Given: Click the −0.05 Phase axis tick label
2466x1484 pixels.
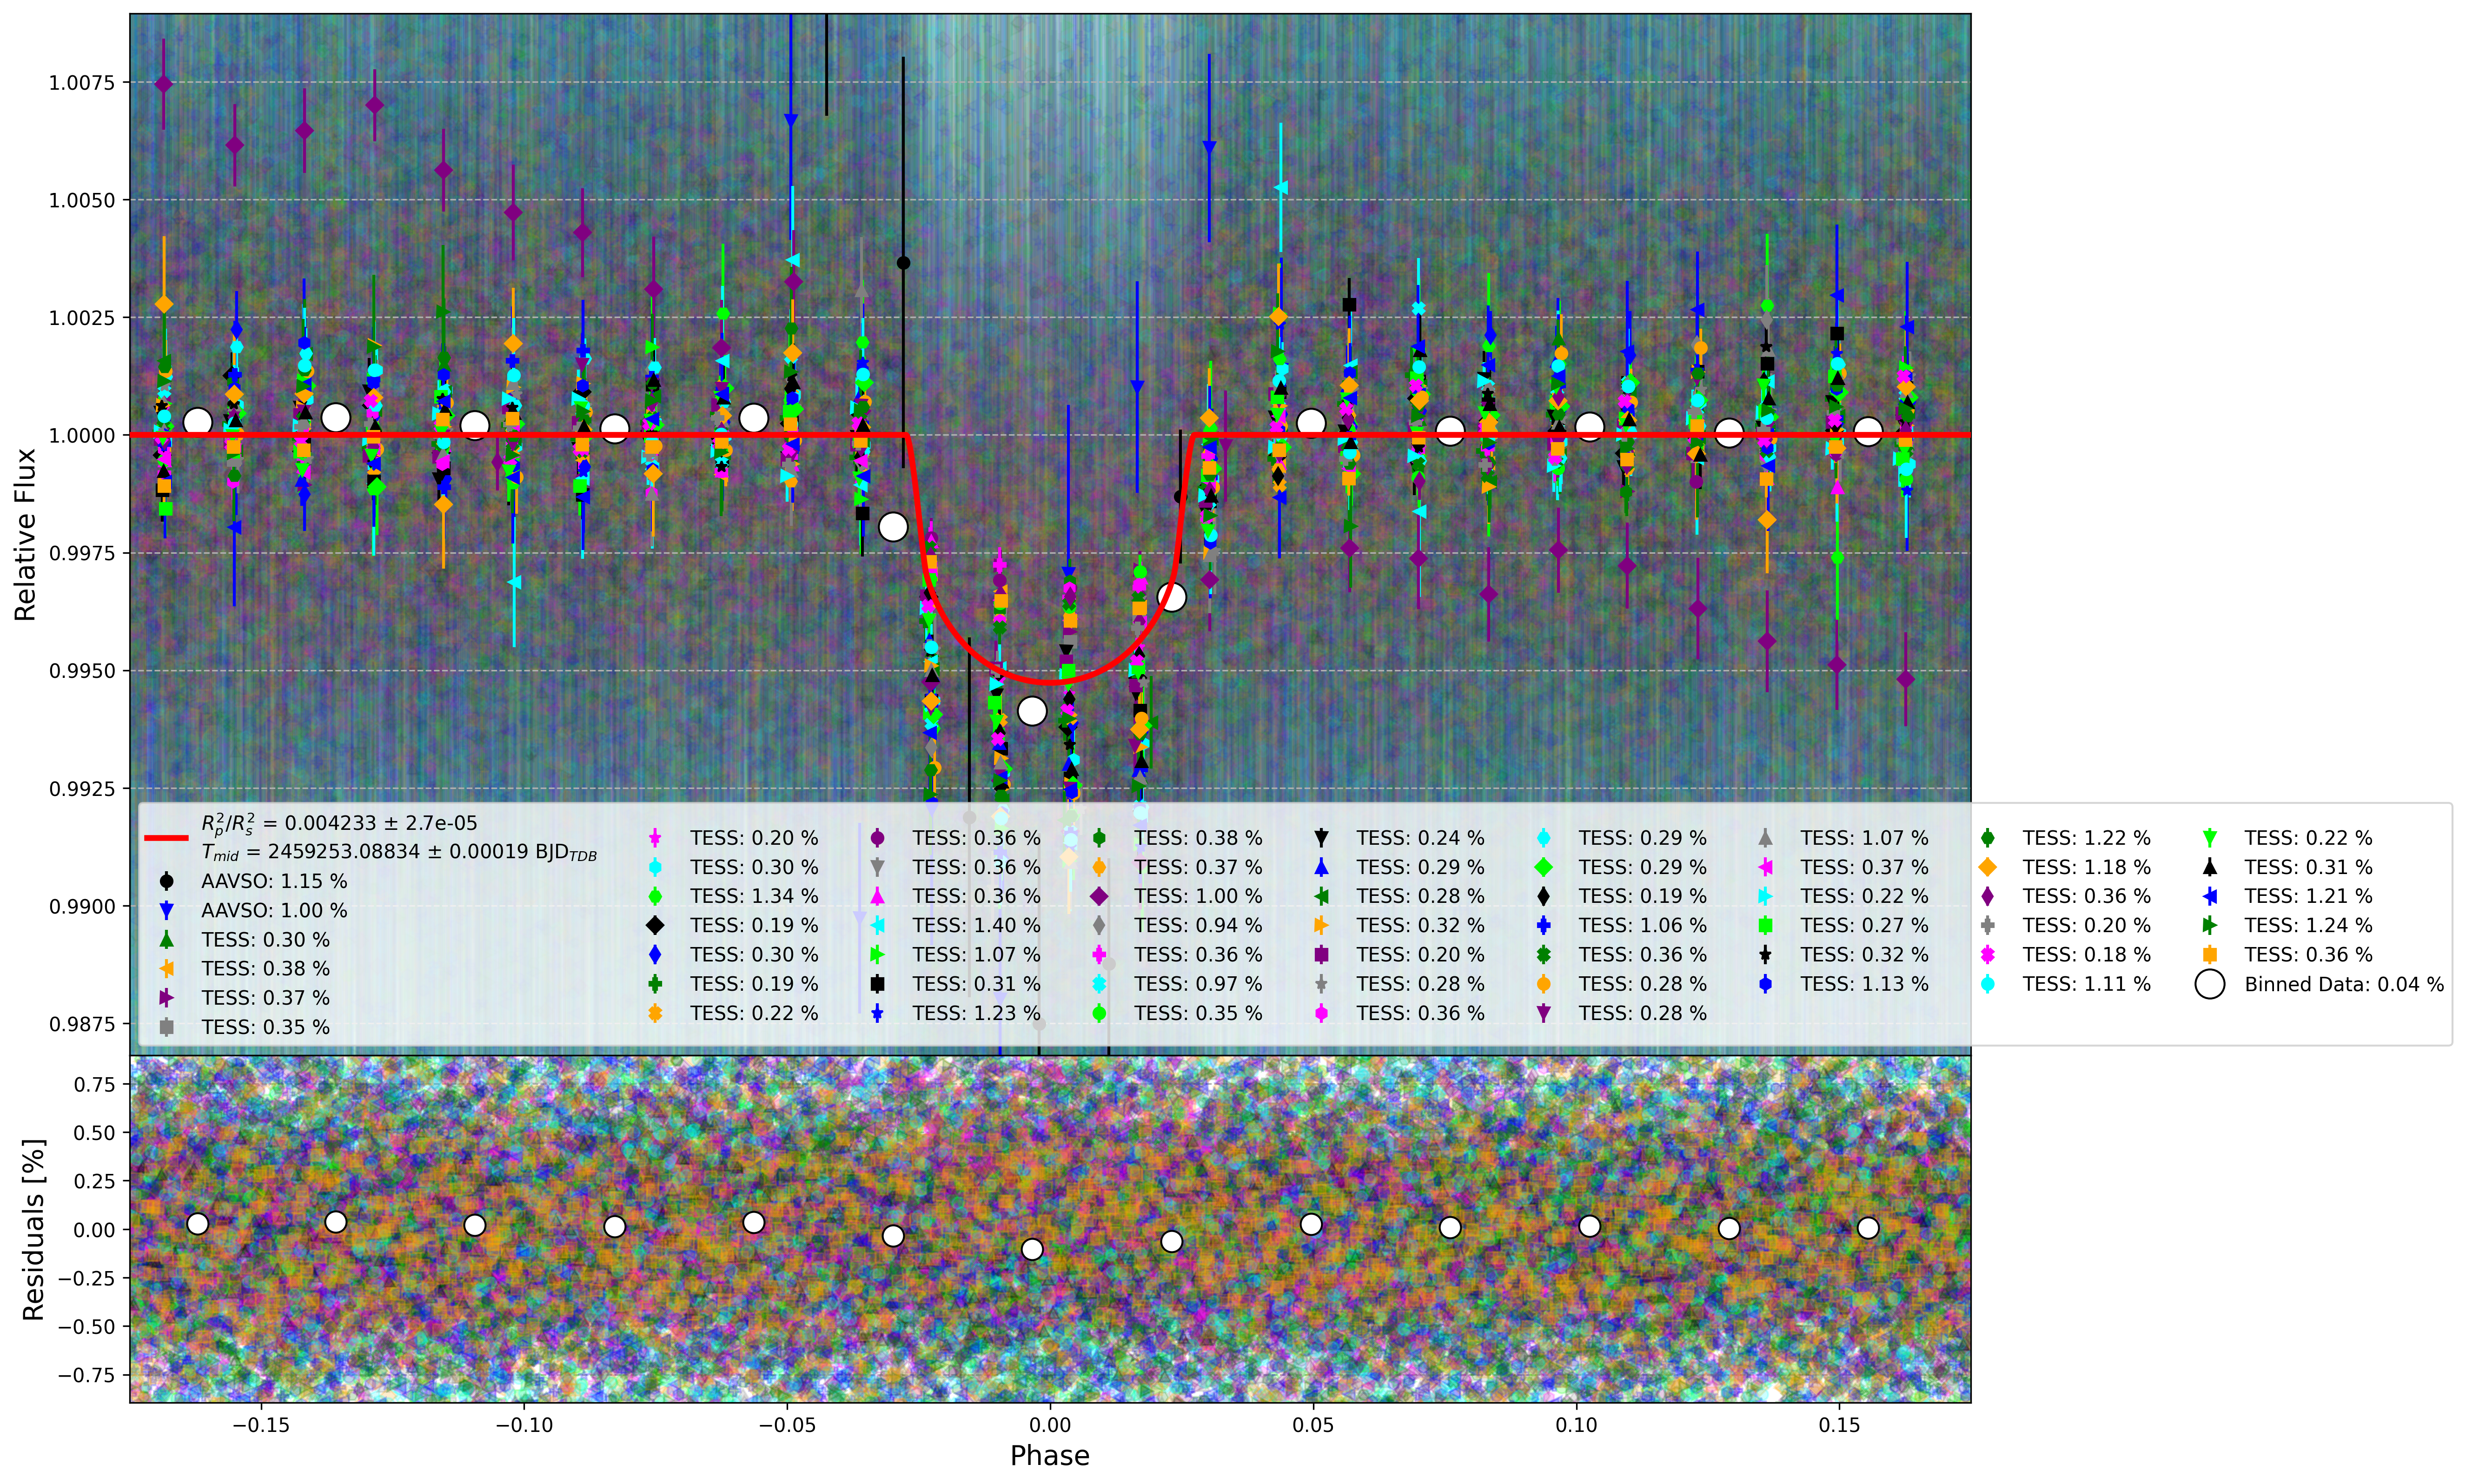Looking at the screenshot, I should (x=787, y=1425).
